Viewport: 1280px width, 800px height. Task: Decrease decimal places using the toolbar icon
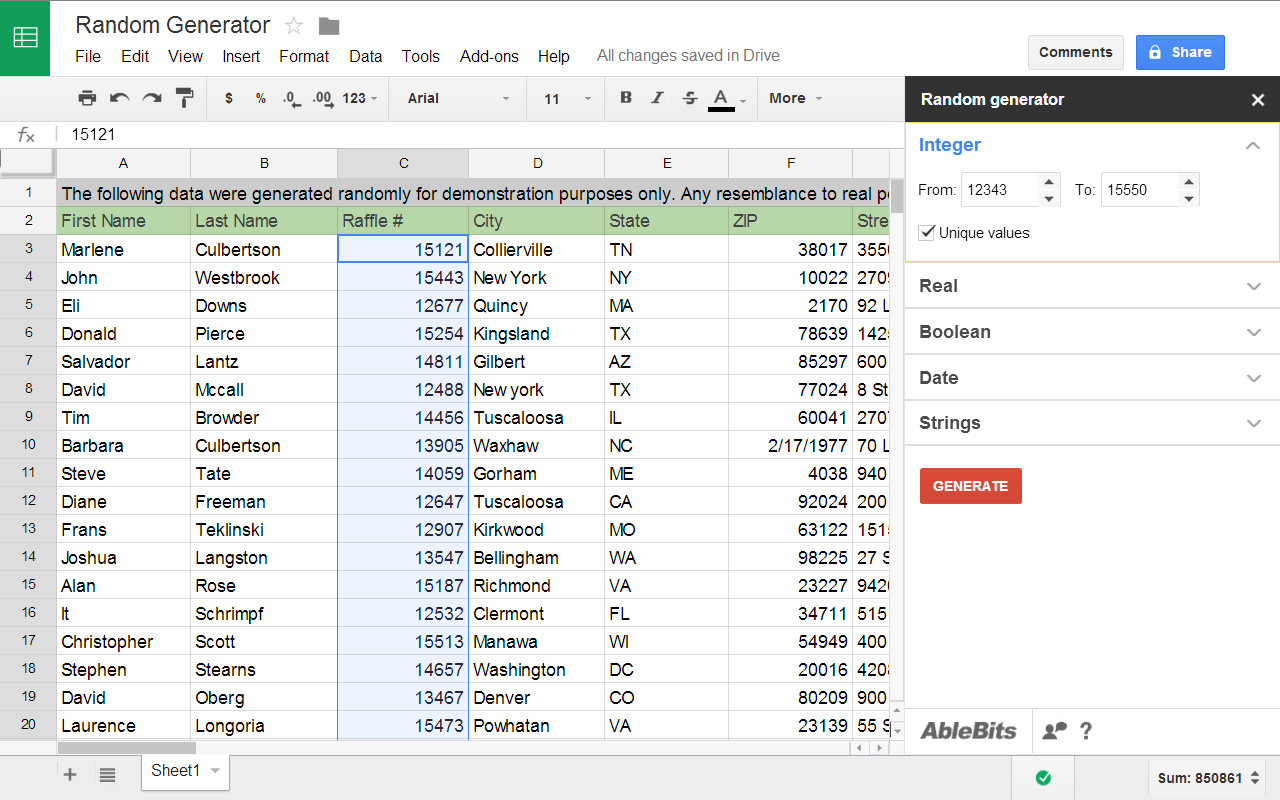point(291,98)
